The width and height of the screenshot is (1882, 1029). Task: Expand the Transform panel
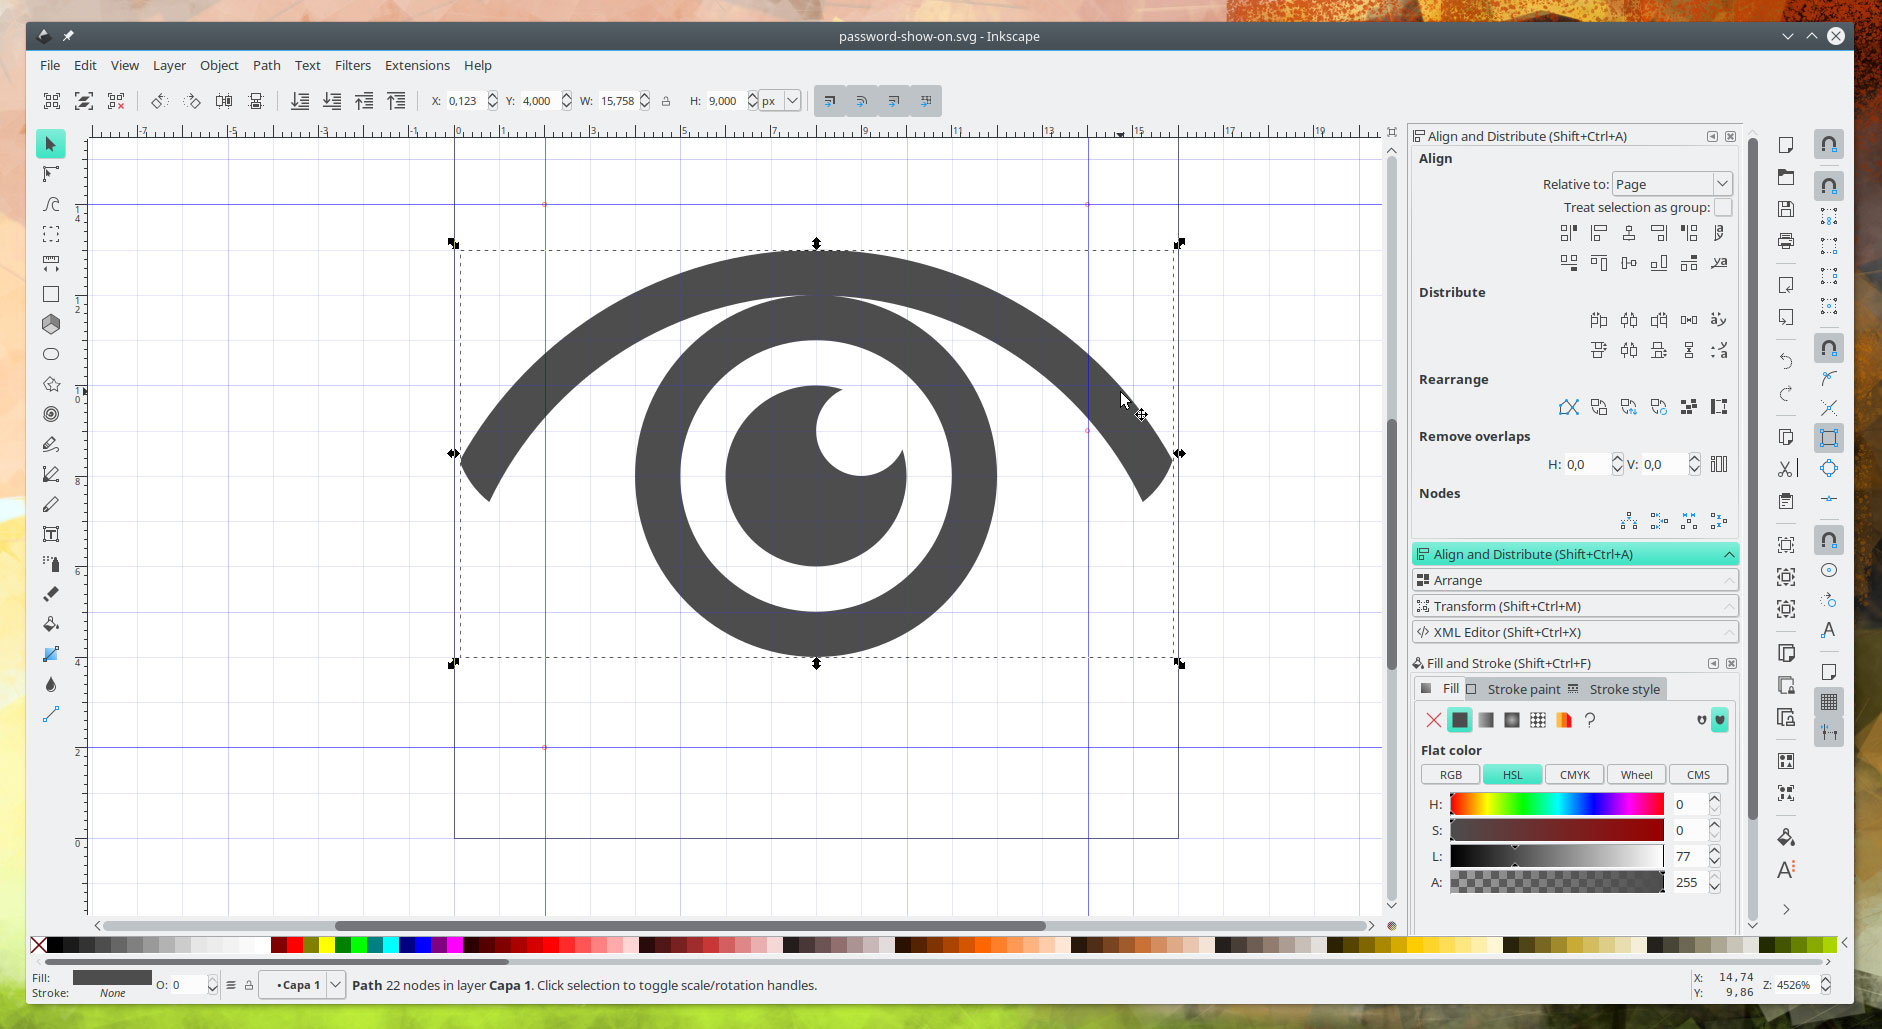pos(1575,606)
